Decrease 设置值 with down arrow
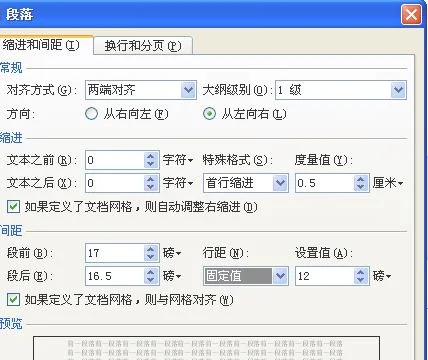Image resolution: width=428 pixels, height=360 pixels. click(360, 280)
